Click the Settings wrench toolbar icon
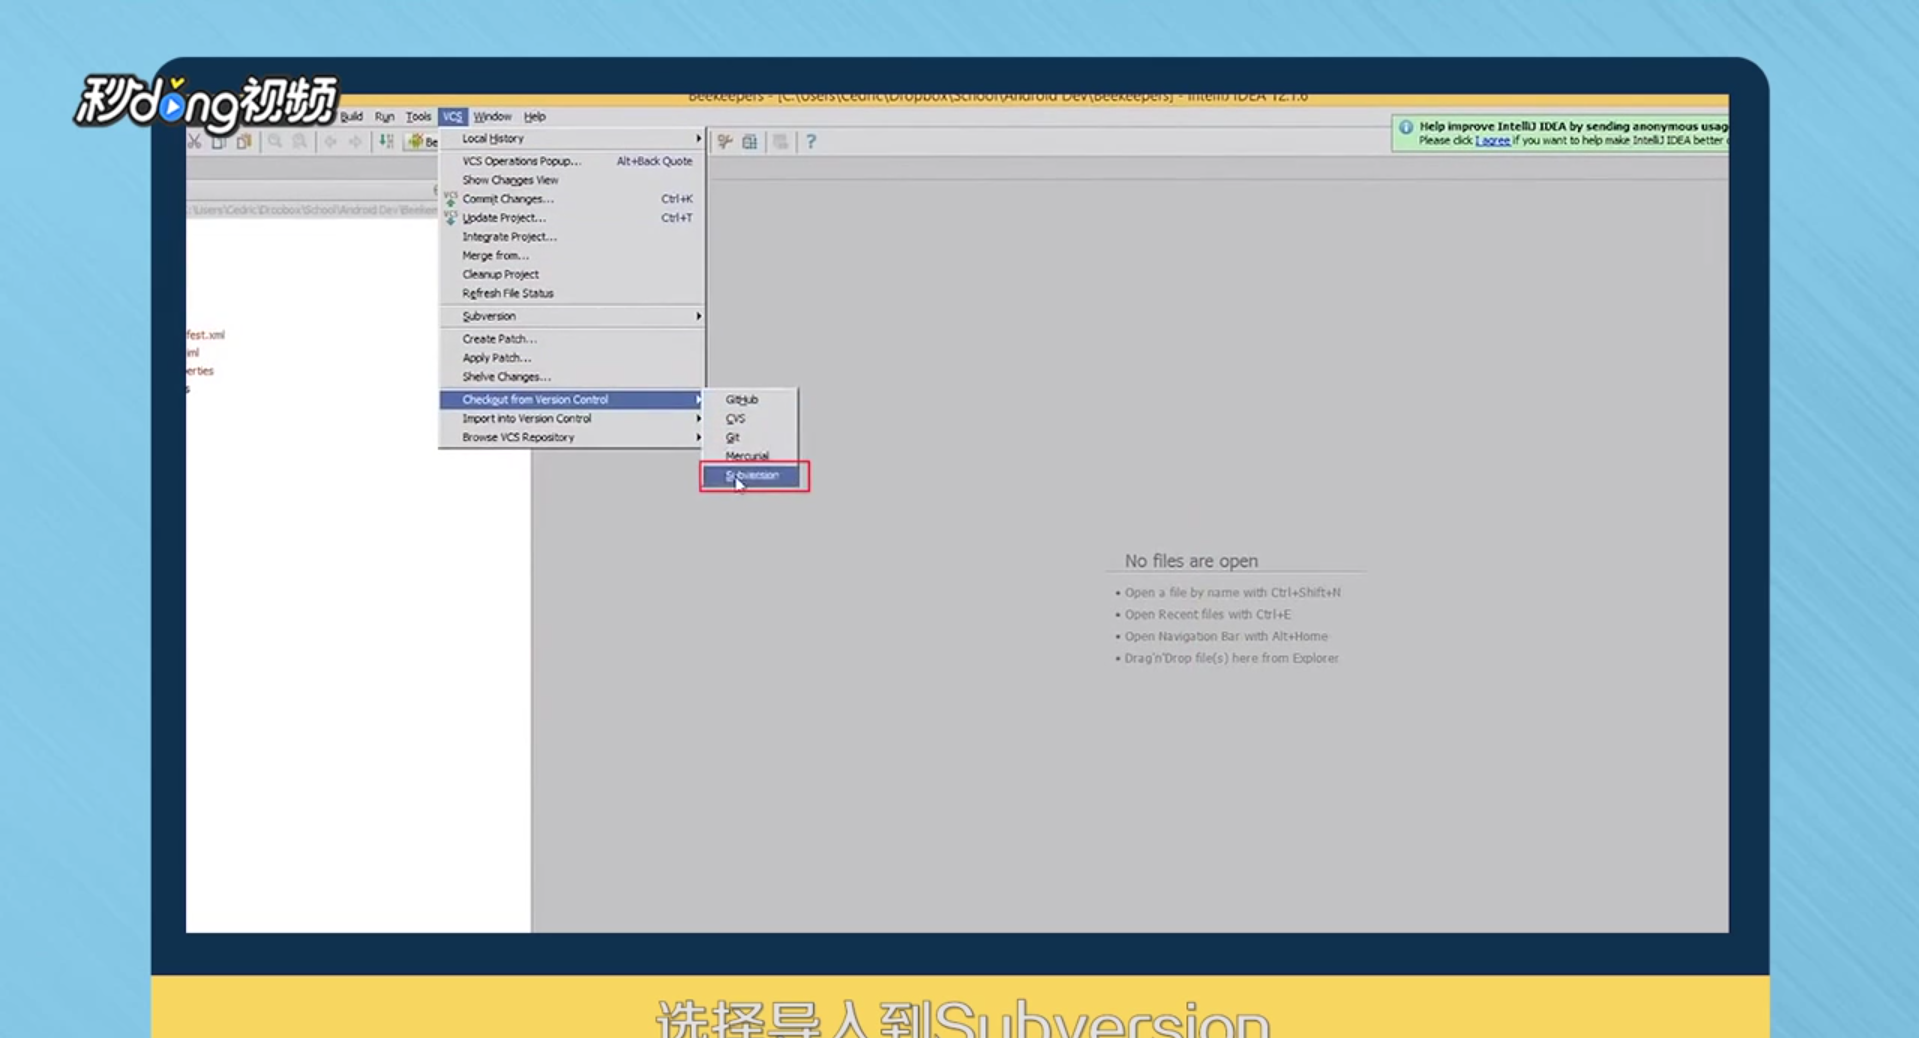This screenshot has height=1038, width=1919. pyautogui.click(x=725, y=142)
